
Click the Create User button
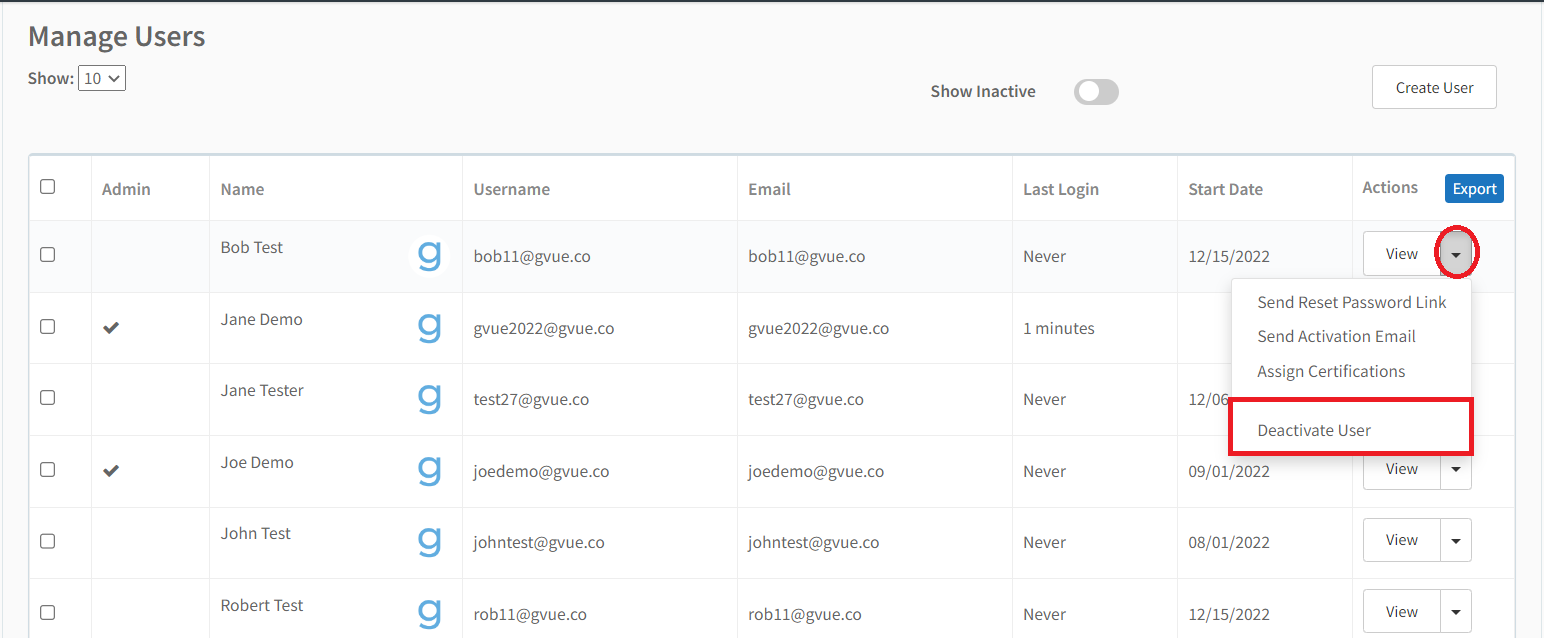(x=1434, y=88)
